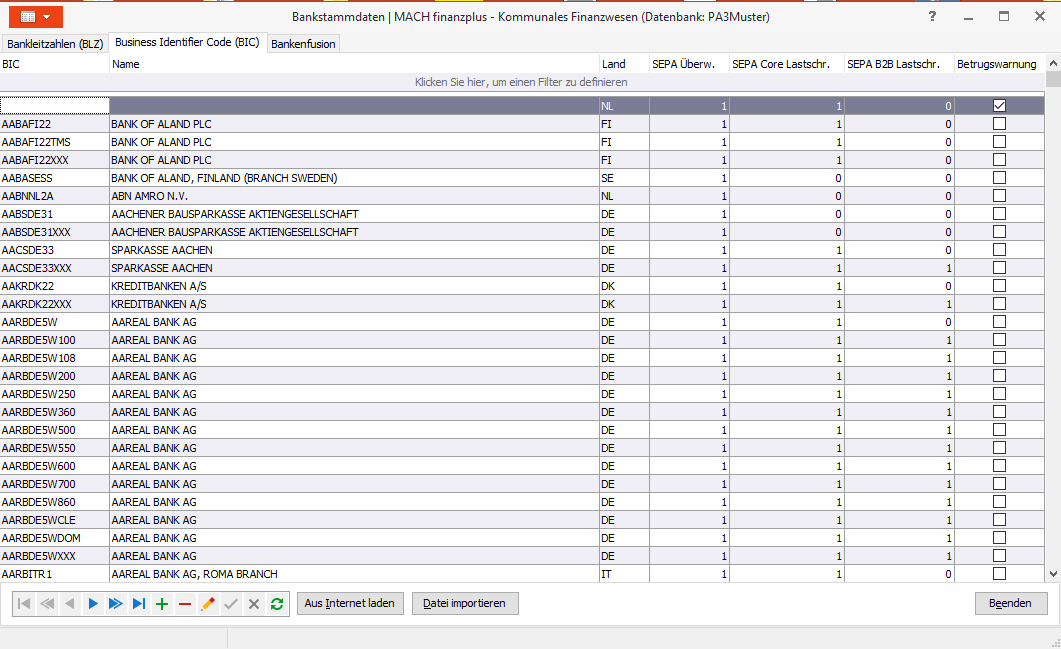Image resolution: width=1061 pixels, height=649 pixels.
Task: Click the Datei importieren button
Action: (x=465, y=604)
